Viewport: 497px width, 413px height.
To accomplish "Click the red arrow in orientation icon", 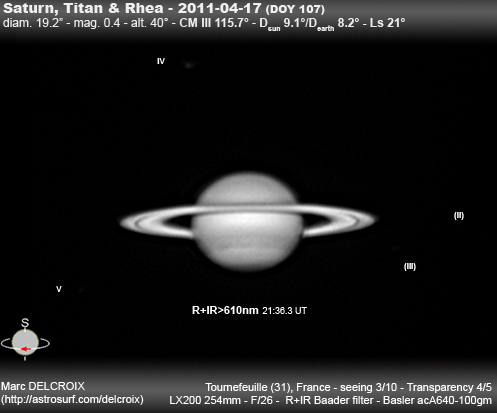I will point(26,349).
